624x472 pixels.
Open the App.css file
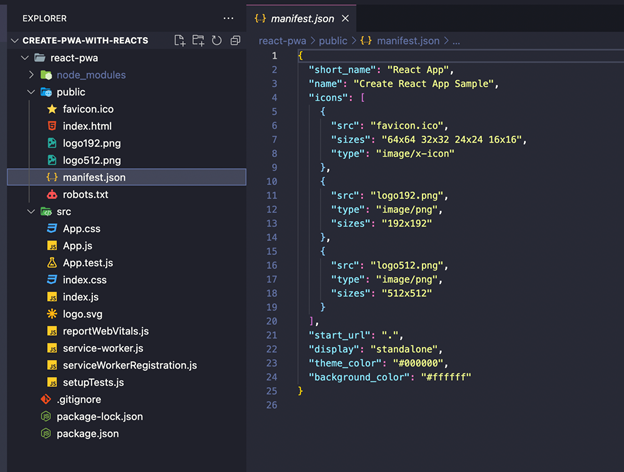(x=83, y=229)
